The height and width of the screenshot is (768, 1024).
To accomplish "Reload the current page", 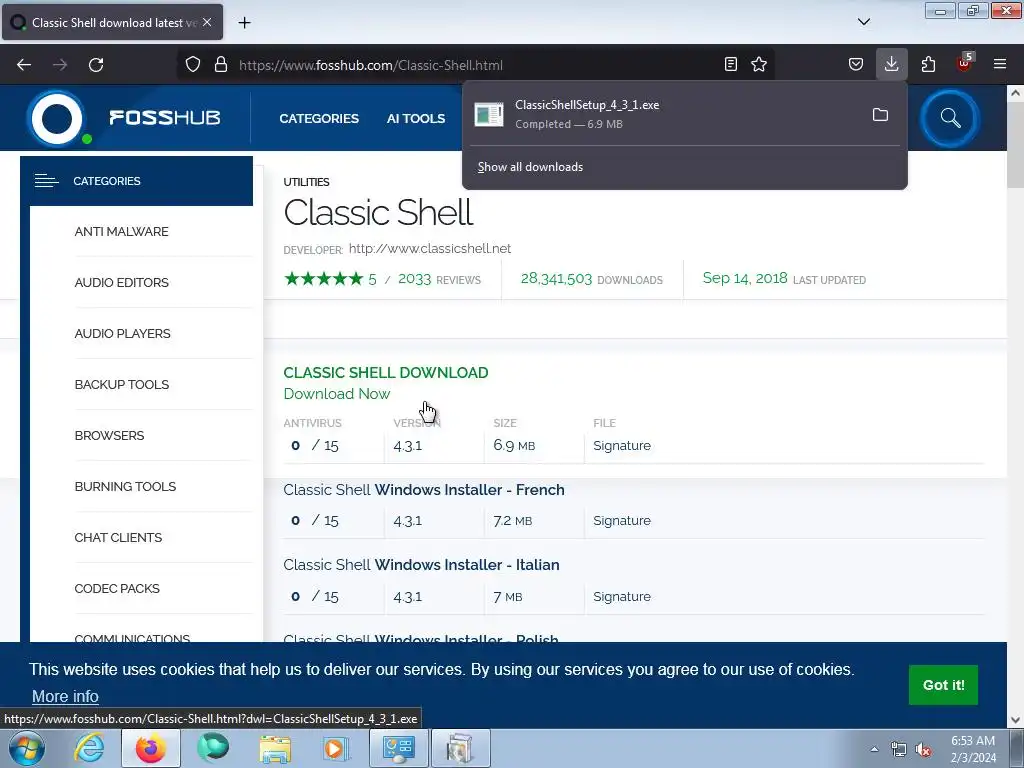I will pyautogui.click(x=96, y=65).
